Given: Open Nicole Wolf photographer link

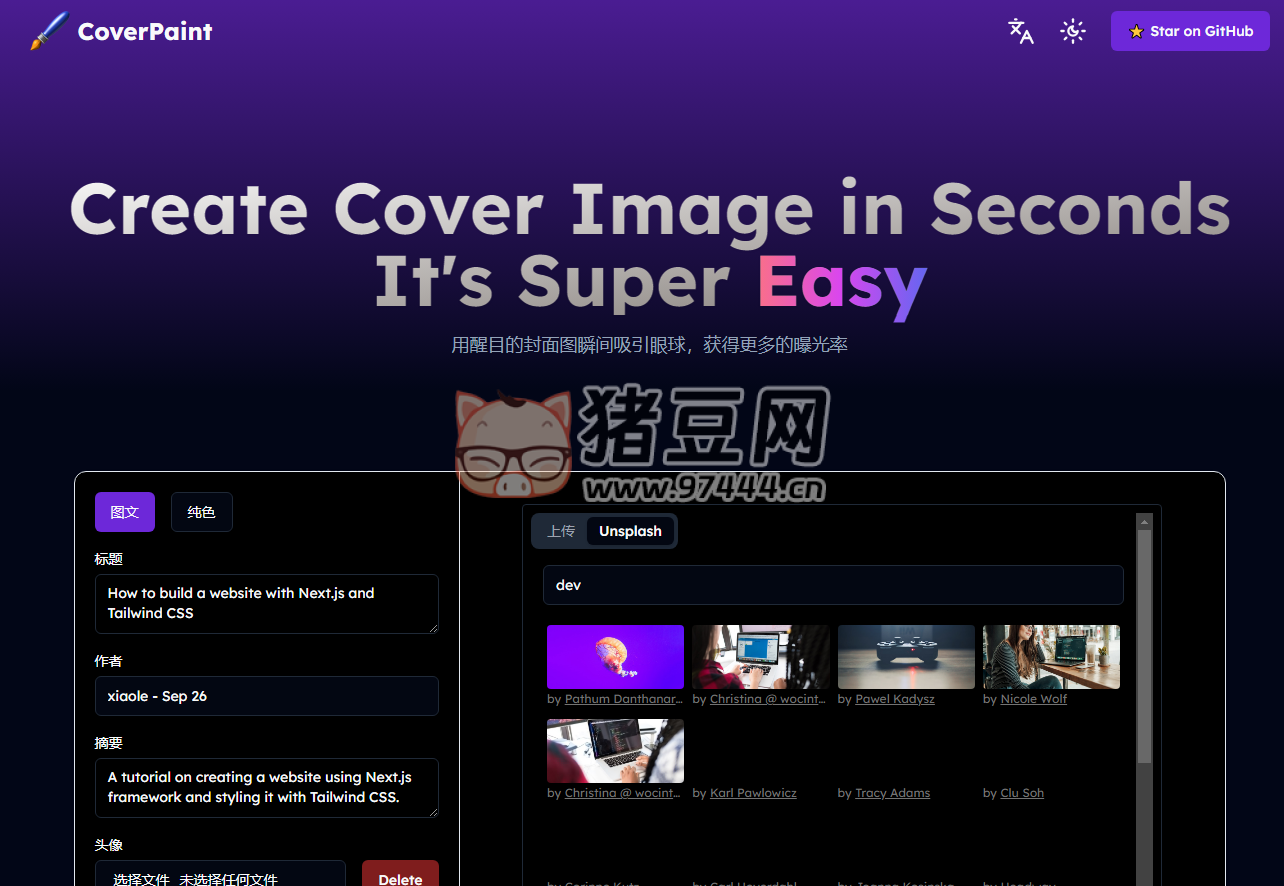Looking at the screenshot, I should [1033, 699].
